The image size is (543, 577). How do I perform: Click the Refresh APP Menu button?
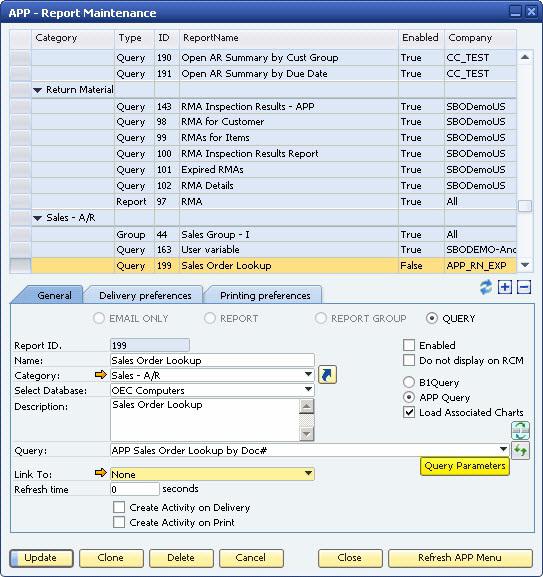(460, 558)
